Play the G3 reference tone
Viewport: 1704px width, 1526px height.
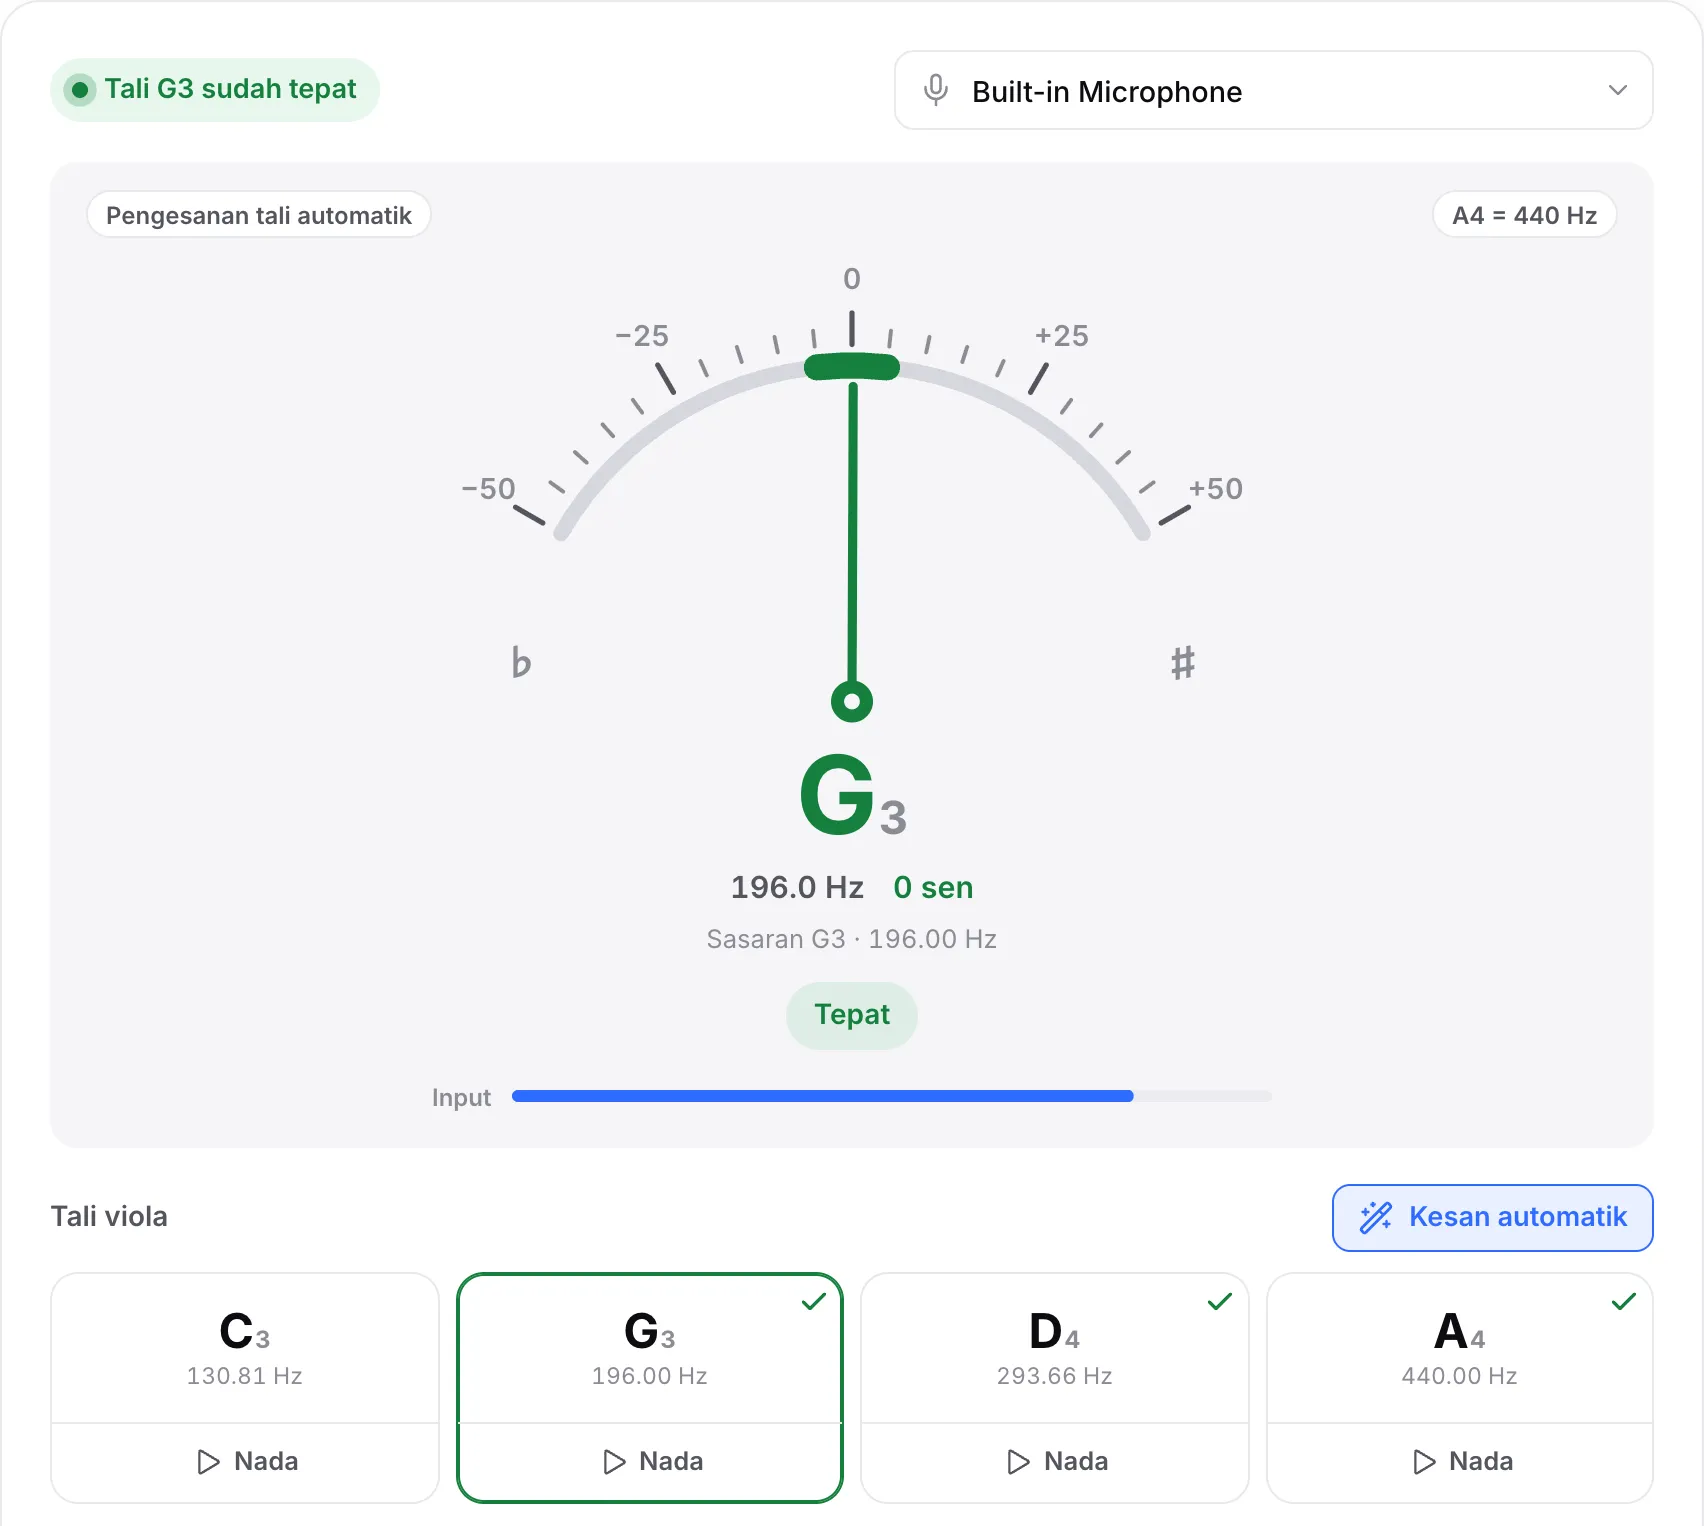pyautogui.click(x=650, y=1462)
